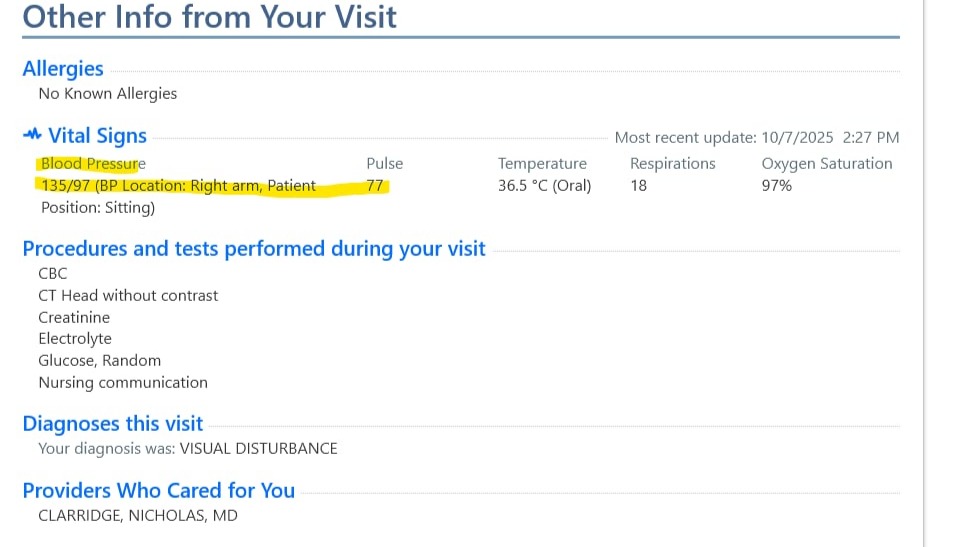Click the Electrolyte test entry
969x547 pixels.
click(x=75, y=339)
